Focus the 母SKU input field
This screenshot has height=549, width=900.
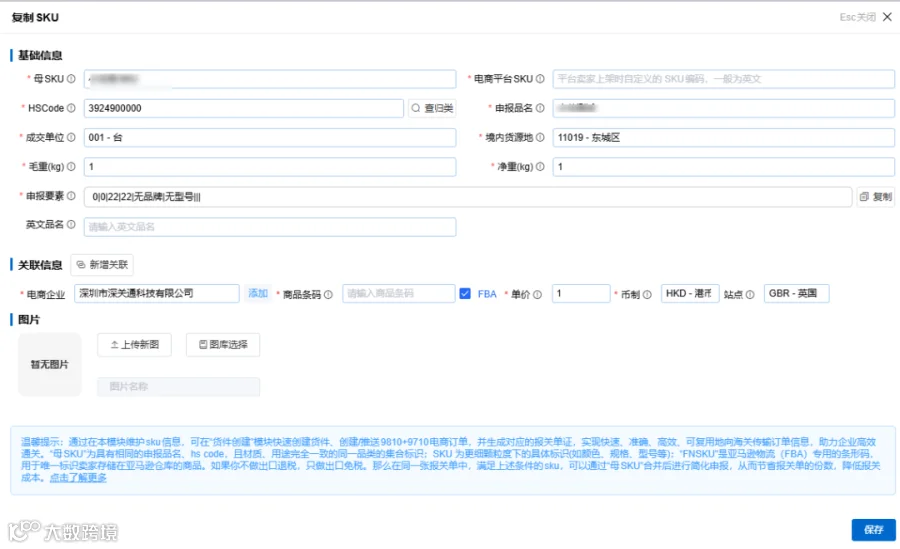coord(270,79)
